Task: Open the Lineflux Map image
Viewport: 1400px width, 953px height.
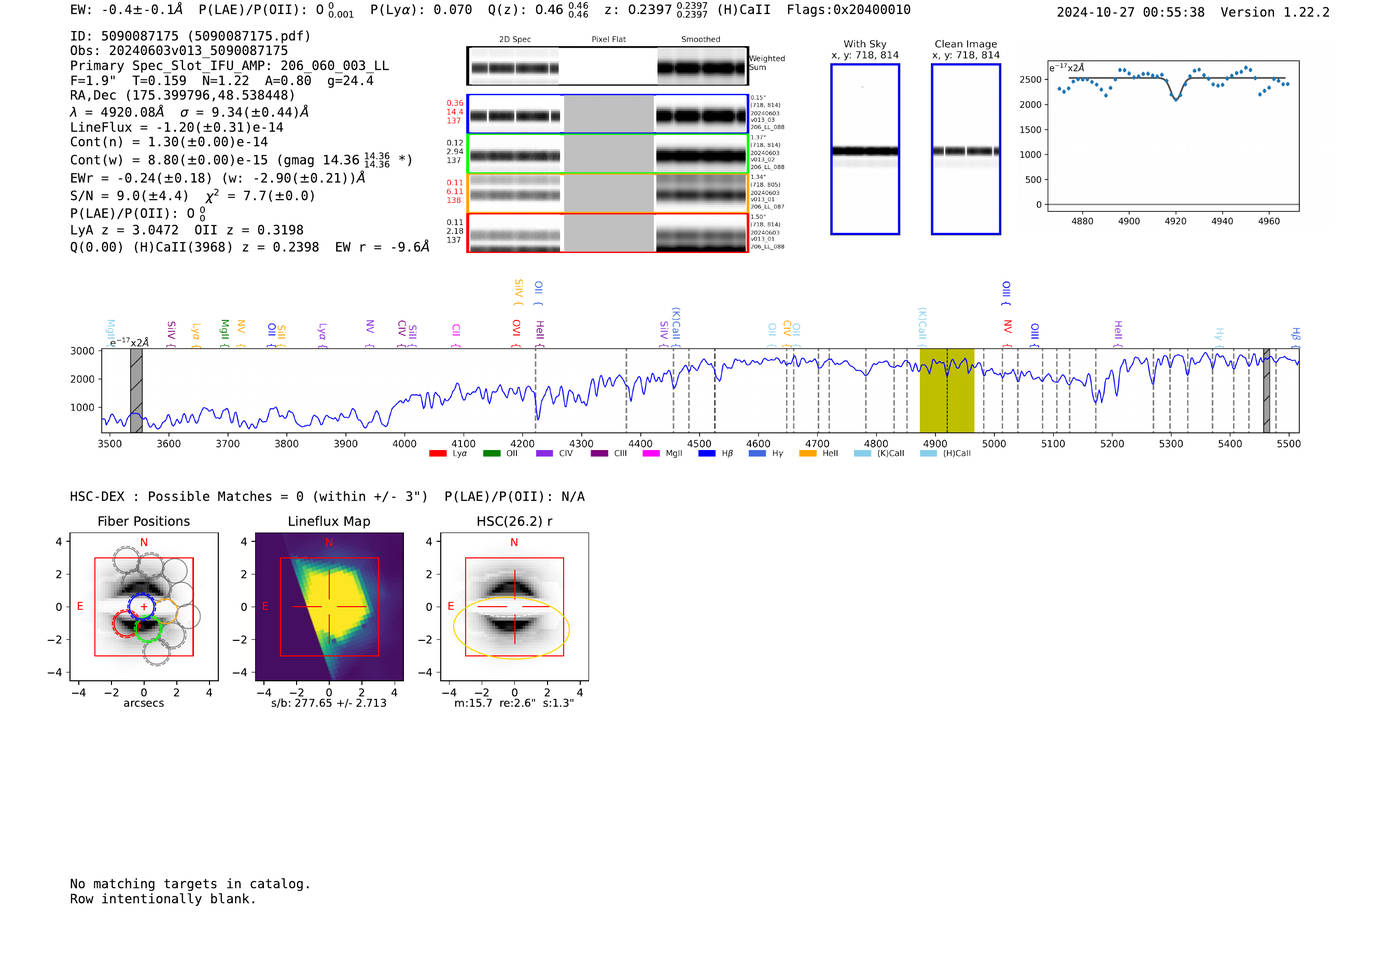Action: [x=329, y=607]
